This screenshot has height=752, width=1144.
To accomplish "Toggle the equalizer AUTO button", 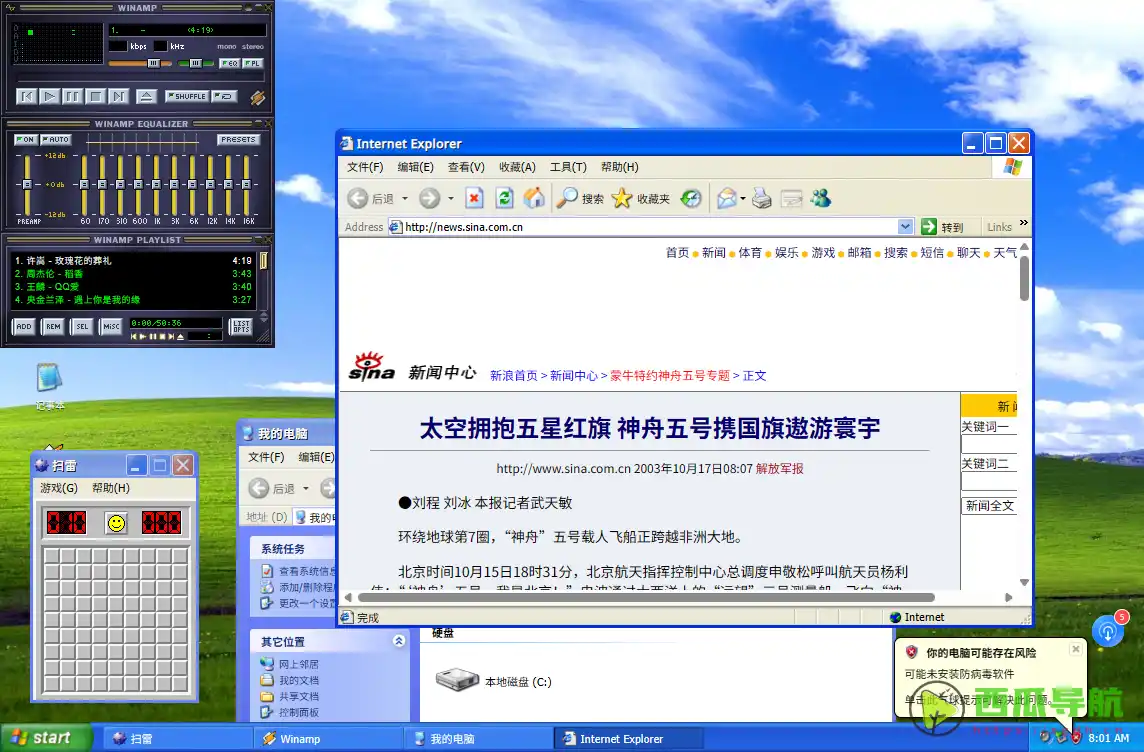I will [55, 139].
